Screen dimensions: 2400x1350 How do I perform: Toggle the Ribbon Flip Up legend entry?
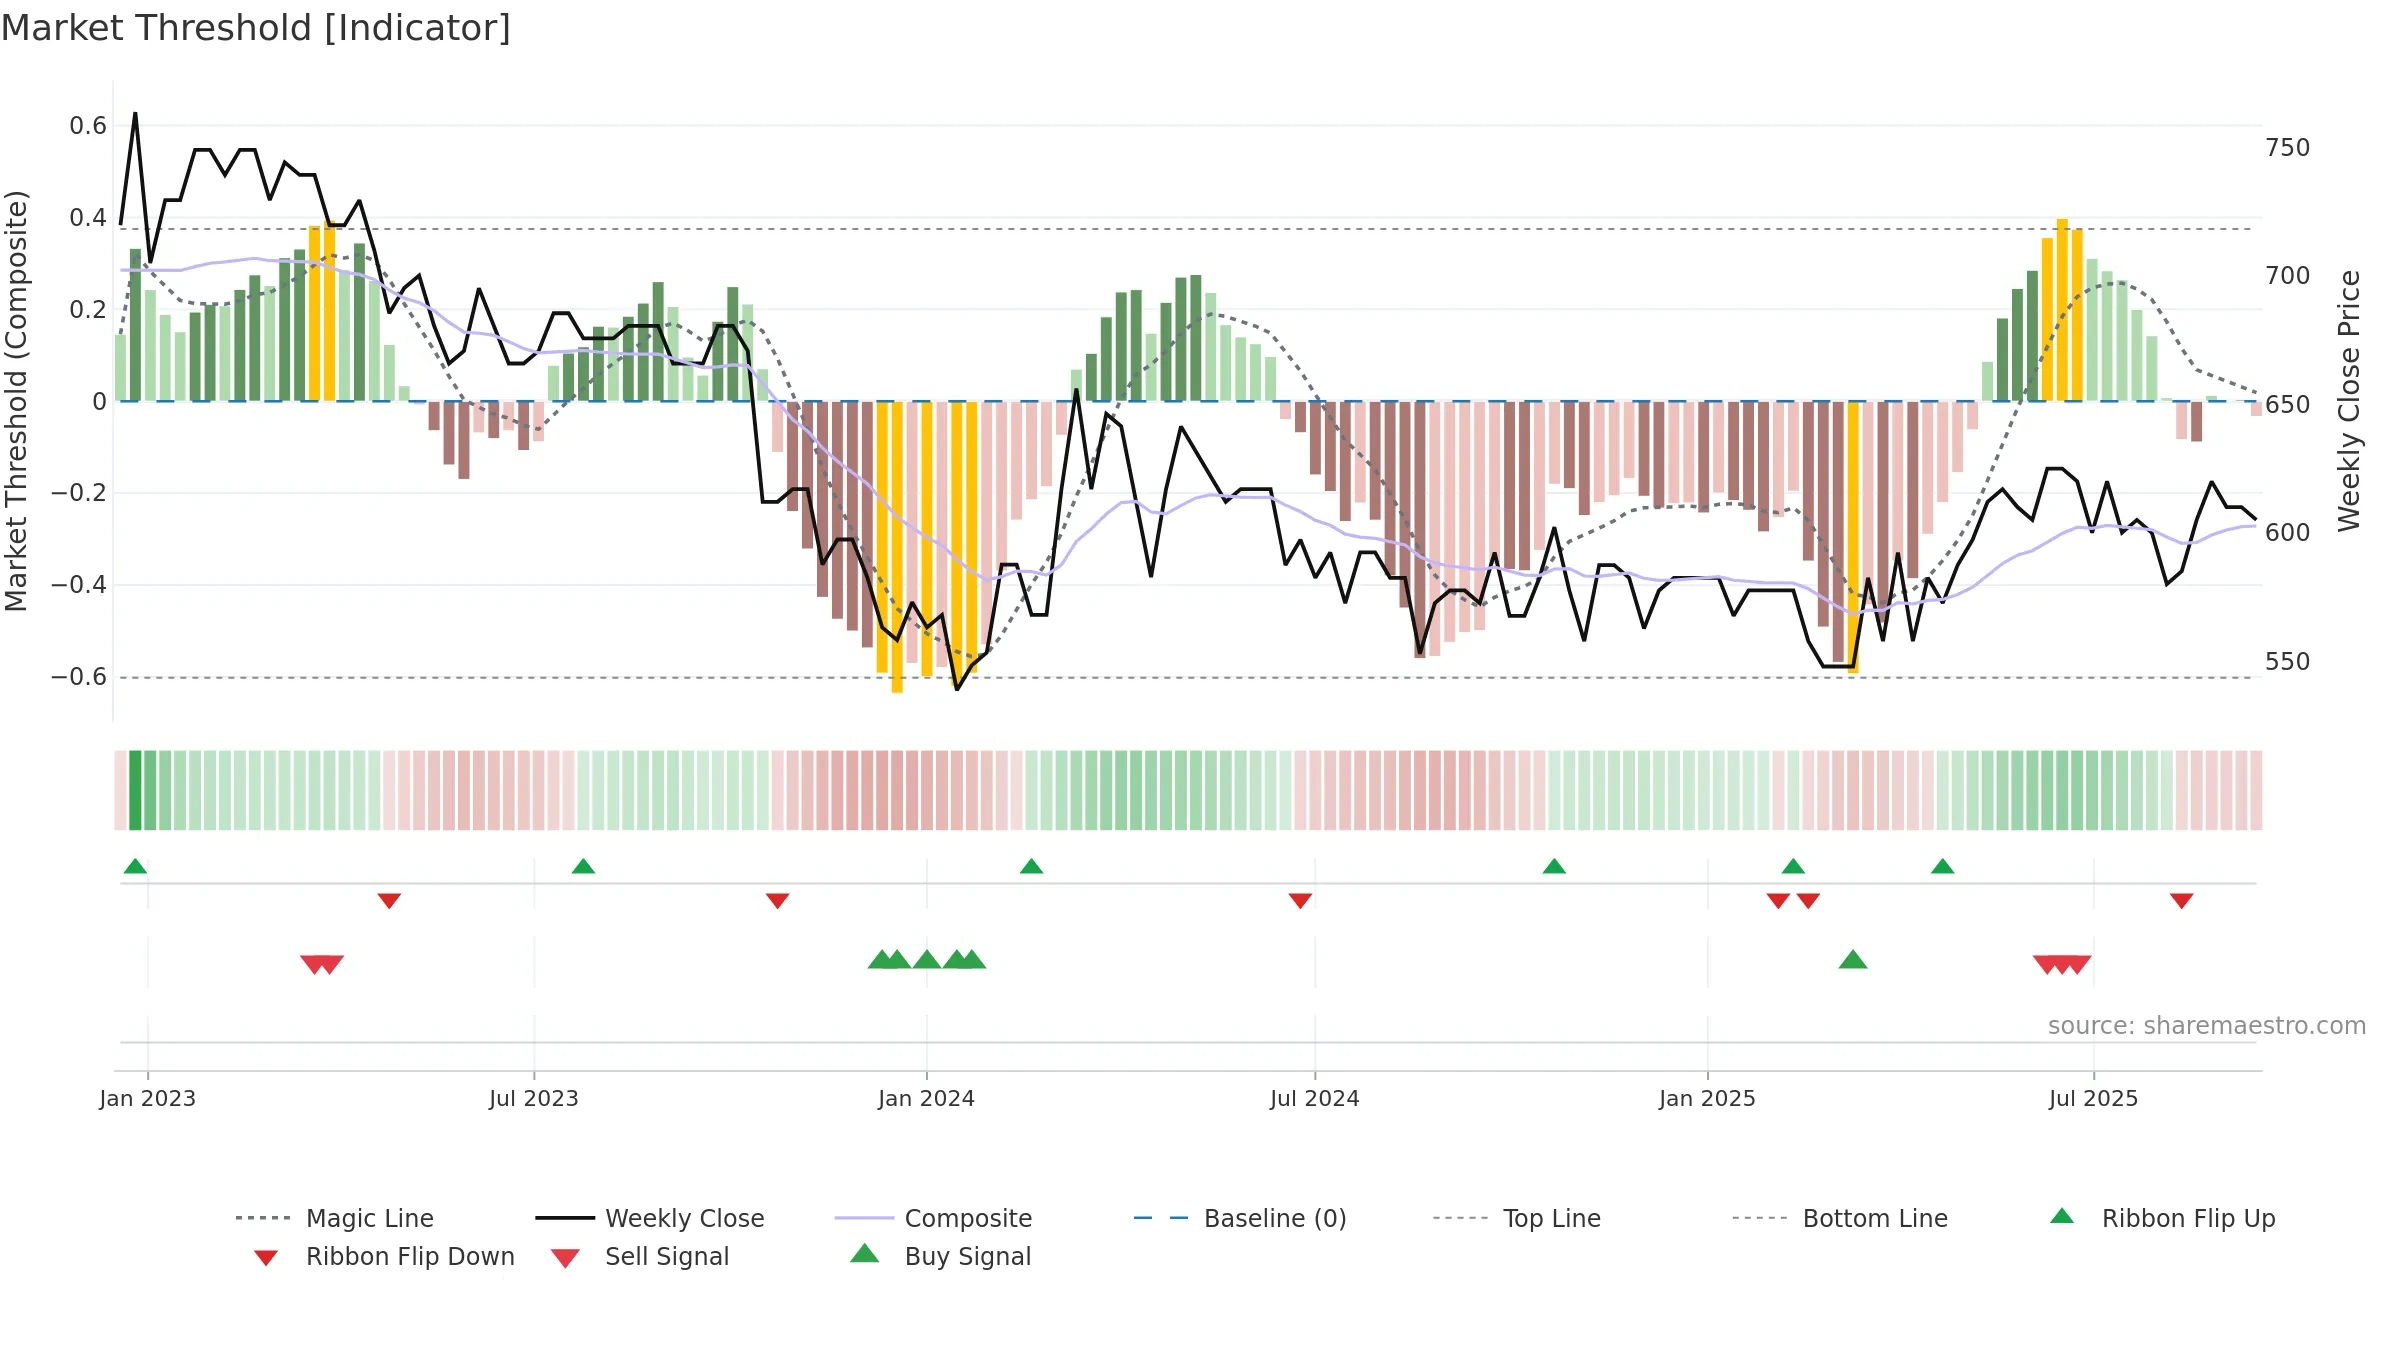pyautogui.click(x=2162, y=1218)
